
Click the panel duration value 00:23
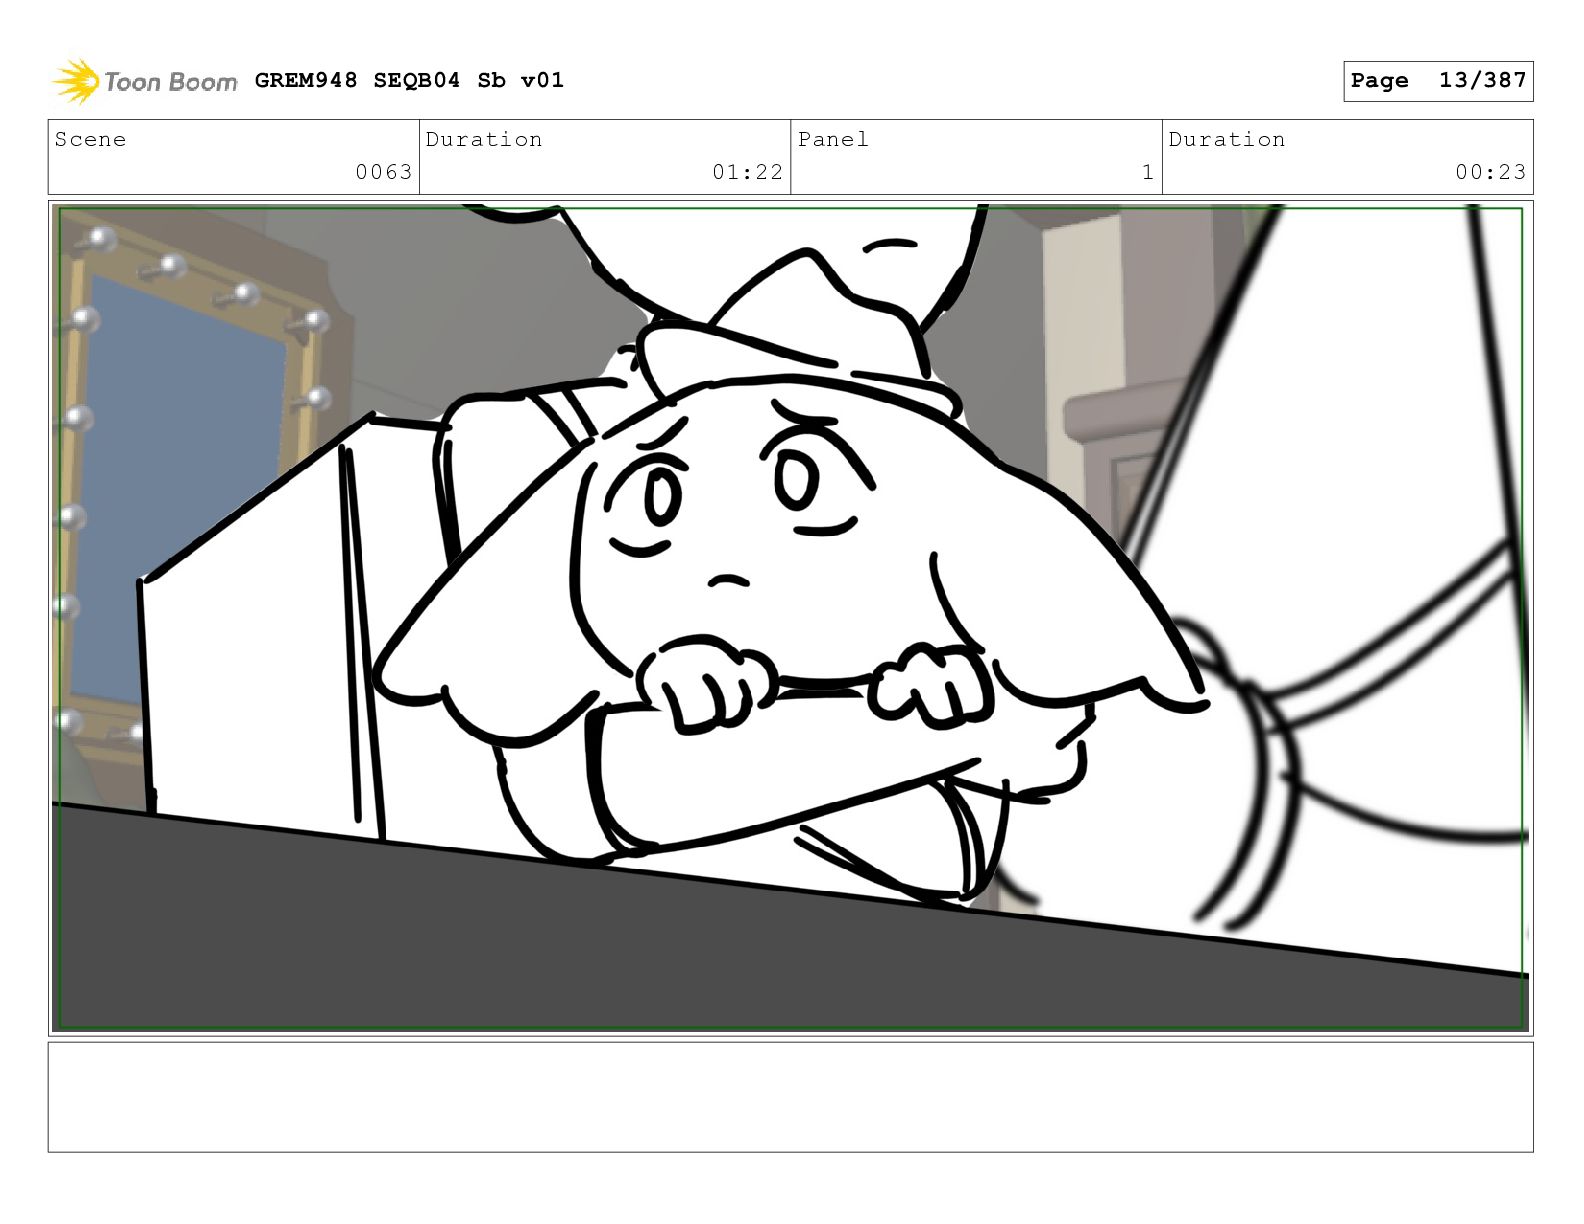(1490, 172)
